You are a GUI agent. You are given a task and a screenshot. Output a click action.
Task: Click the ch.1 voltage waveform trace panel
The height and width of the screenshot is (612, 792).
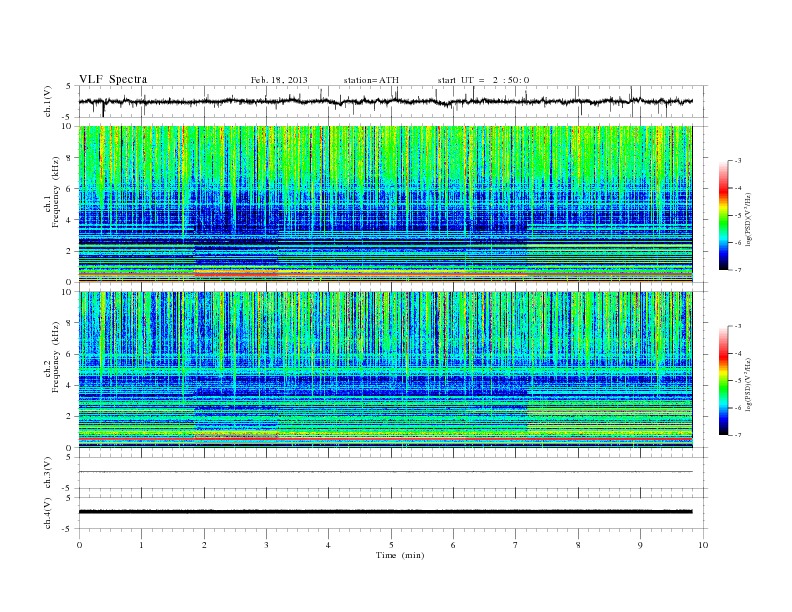click(x=393, y=101)
